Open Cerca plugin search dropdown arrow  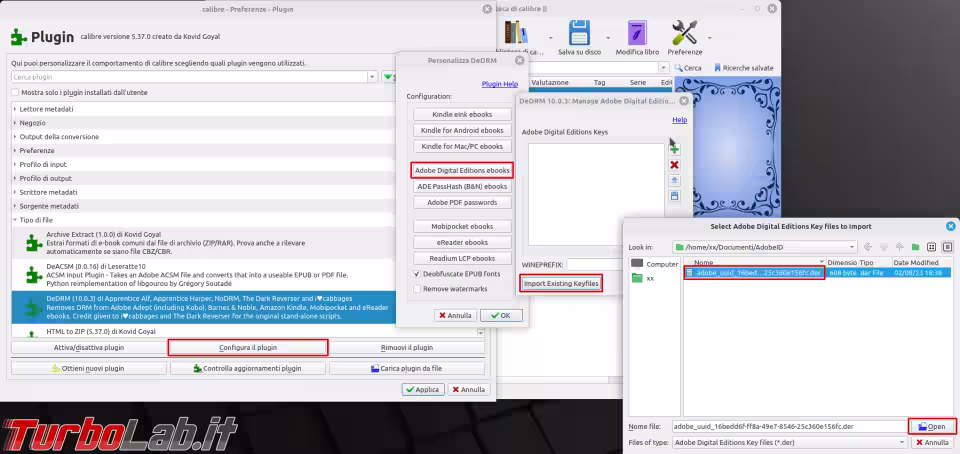point(372,77)
